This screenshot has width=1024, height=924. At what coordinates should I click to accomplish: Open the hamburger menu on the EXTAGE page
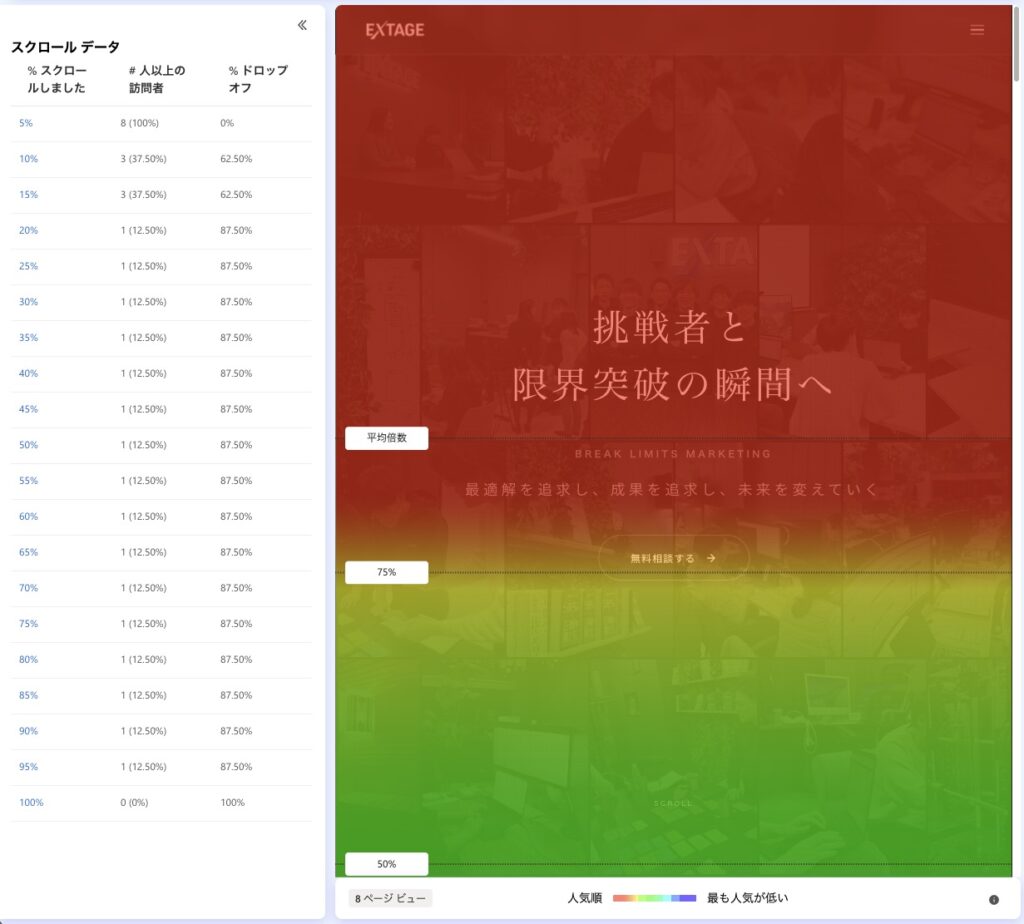click(x=977, y=29)
